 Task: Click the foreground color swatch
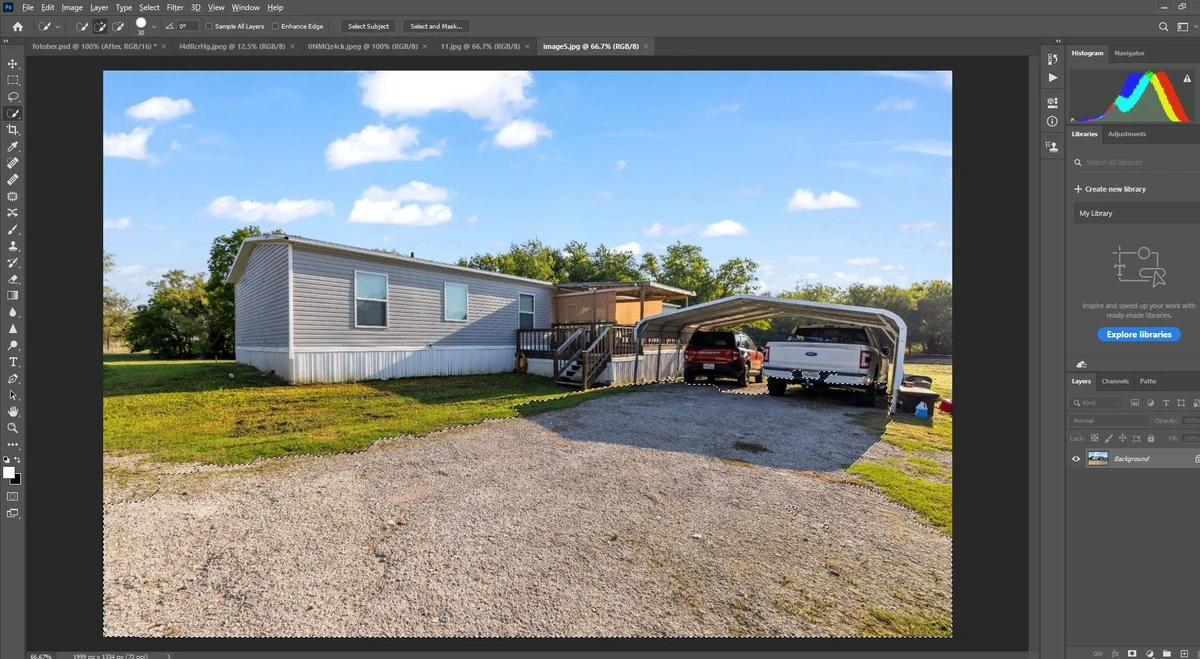[9, 473]
